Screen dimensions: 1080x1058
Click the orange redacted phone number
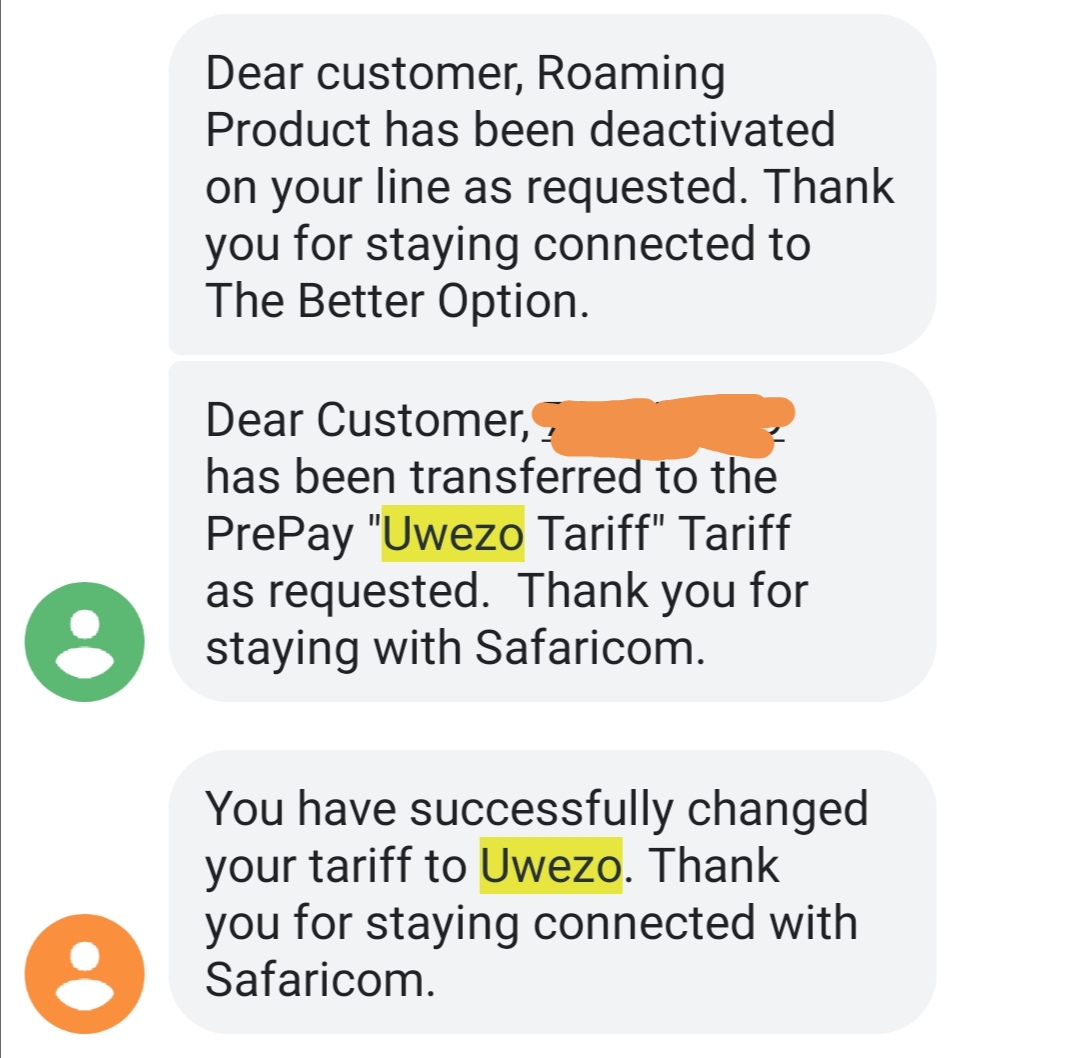664,425
